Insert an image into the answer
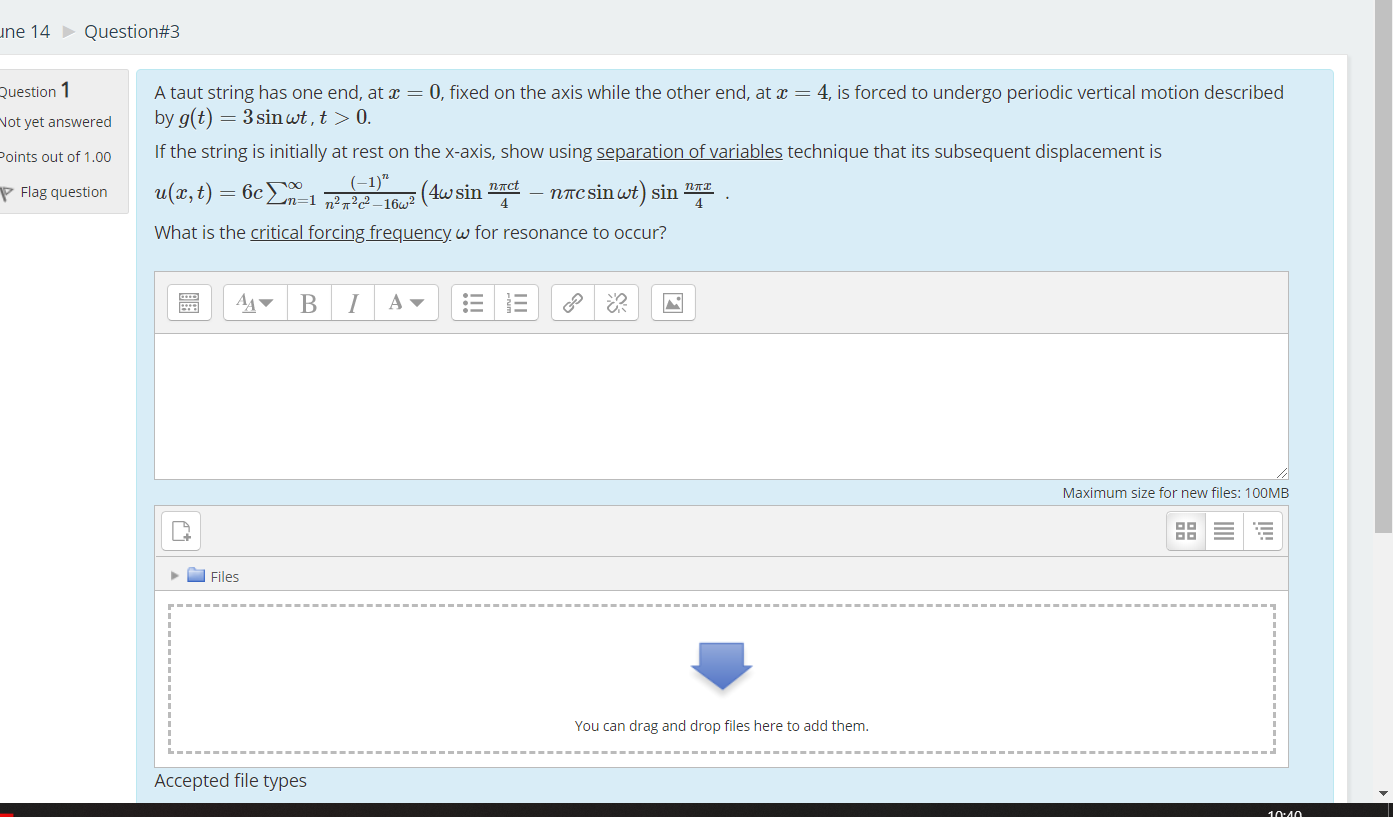 (672, 302)
